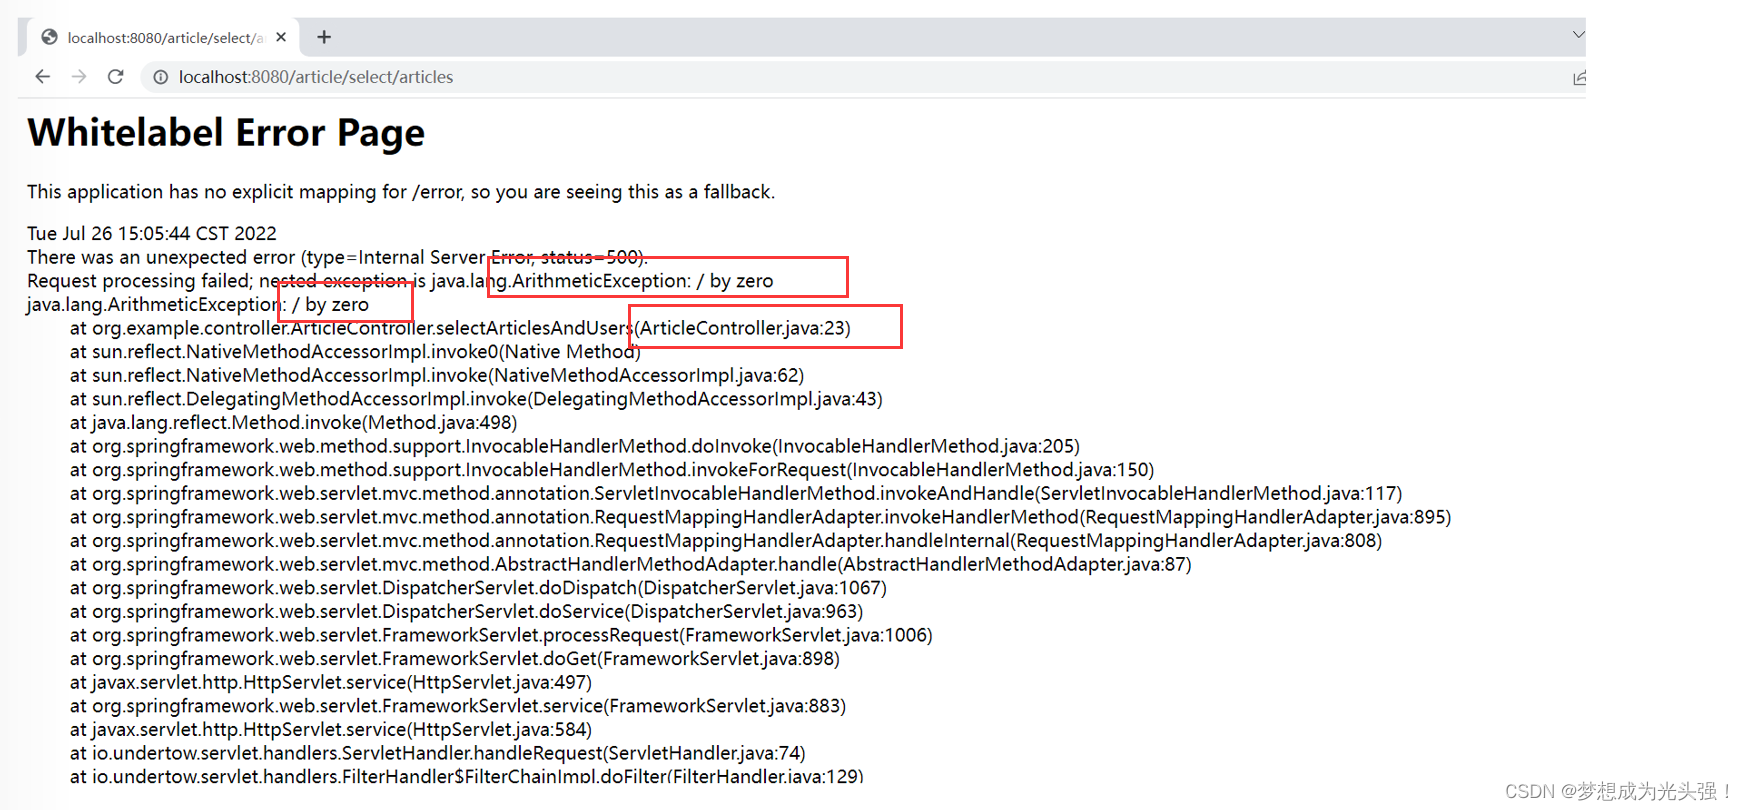Reload the page with refresh icon

(x=116, y=77)
